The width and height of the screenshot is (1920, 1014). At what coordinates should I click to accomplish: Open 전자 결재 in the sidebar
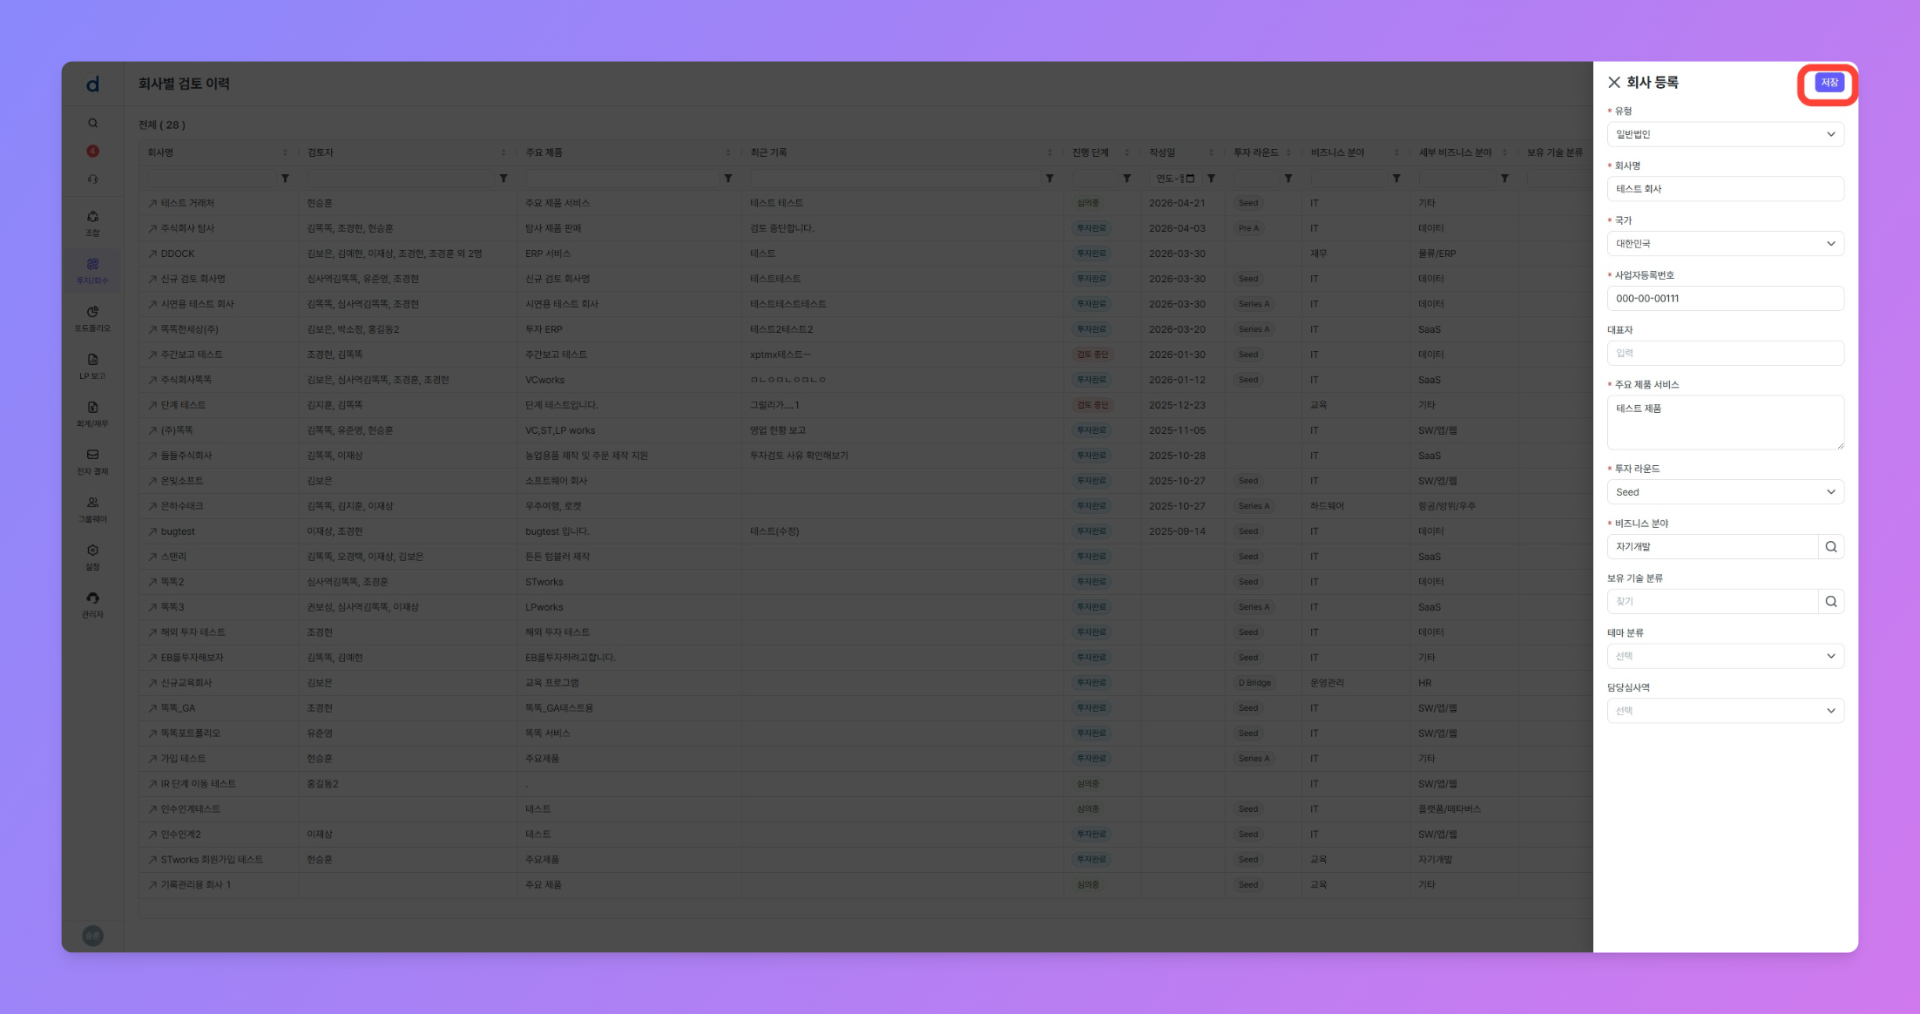pos(93,460)
